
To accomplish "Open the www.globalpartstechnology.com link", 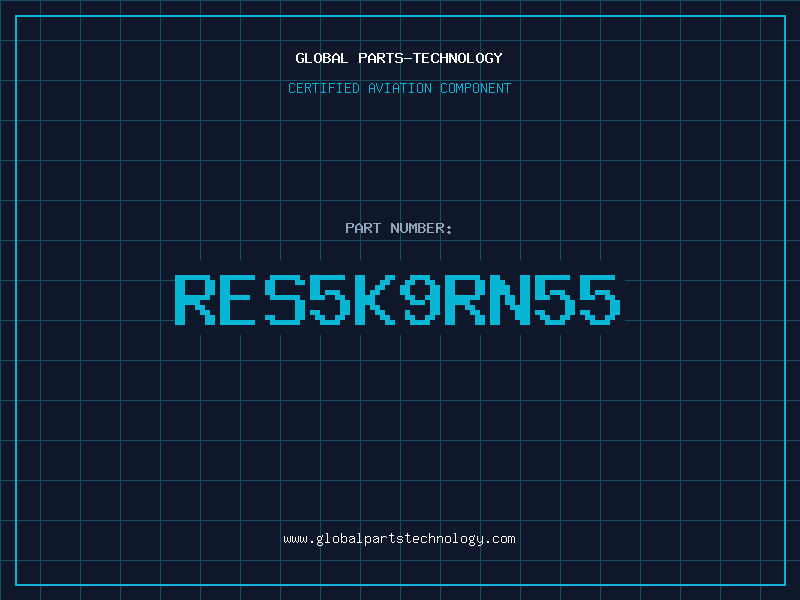I will pos(399,539).
